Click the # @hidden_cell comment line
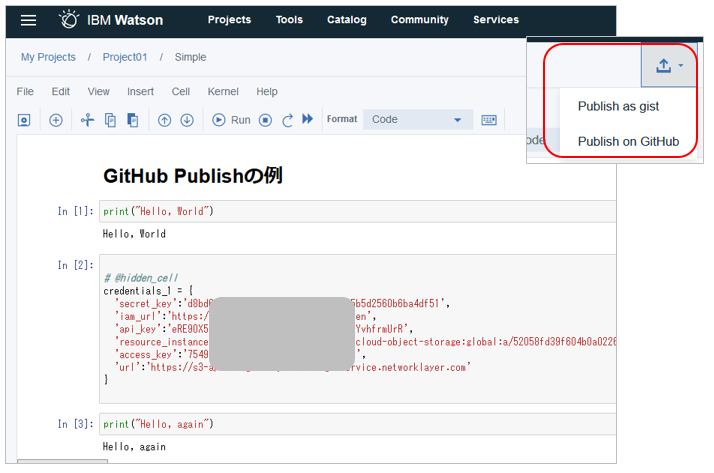This screenshot has width=714, height=473. 141,278
